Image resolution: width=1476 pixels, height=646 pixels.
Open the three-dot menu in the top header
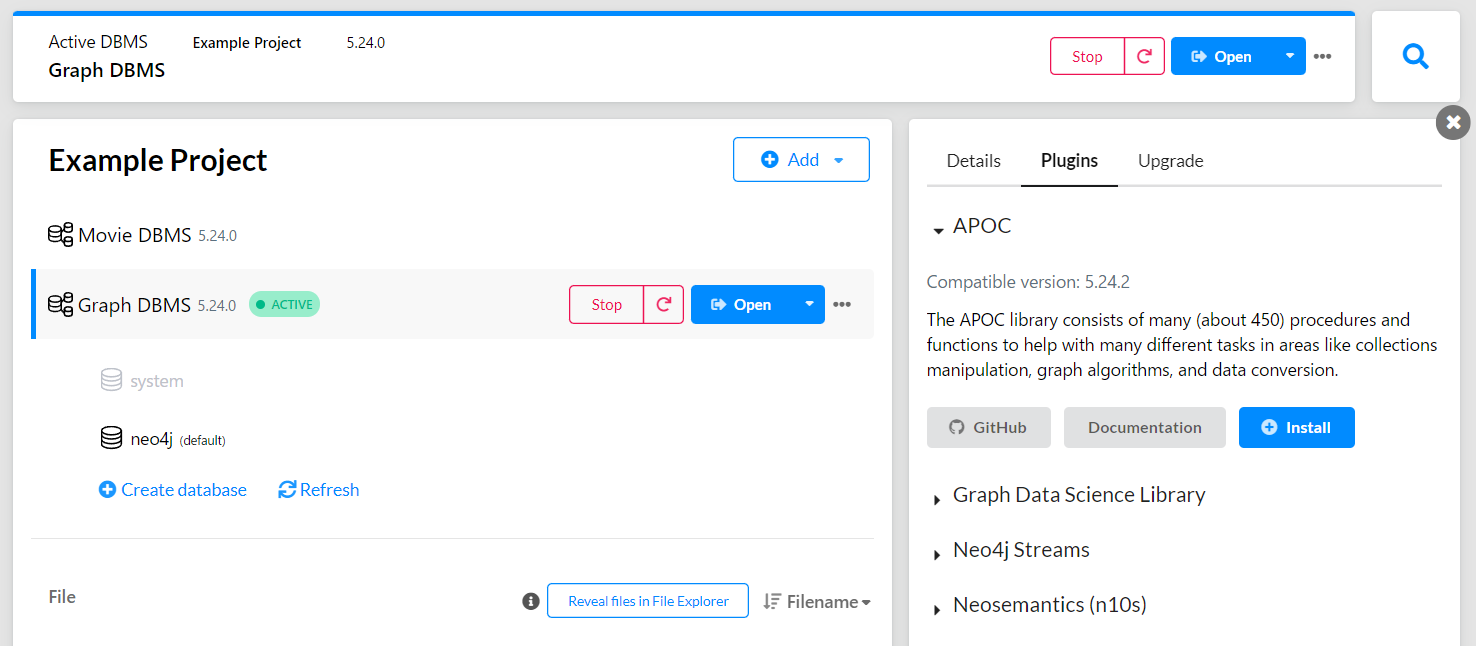pyautogui.click(x=1322, y=57)
